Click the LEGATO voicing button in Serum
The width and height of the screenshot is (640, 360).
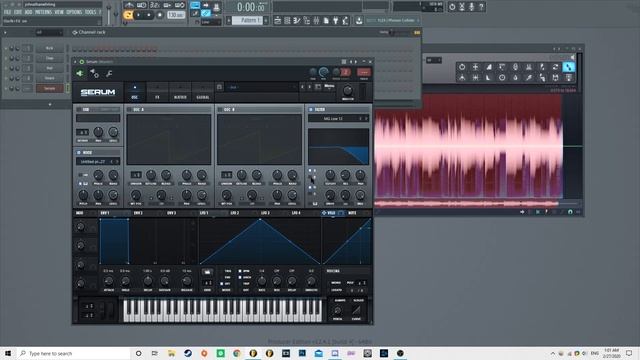coord(336,290)
